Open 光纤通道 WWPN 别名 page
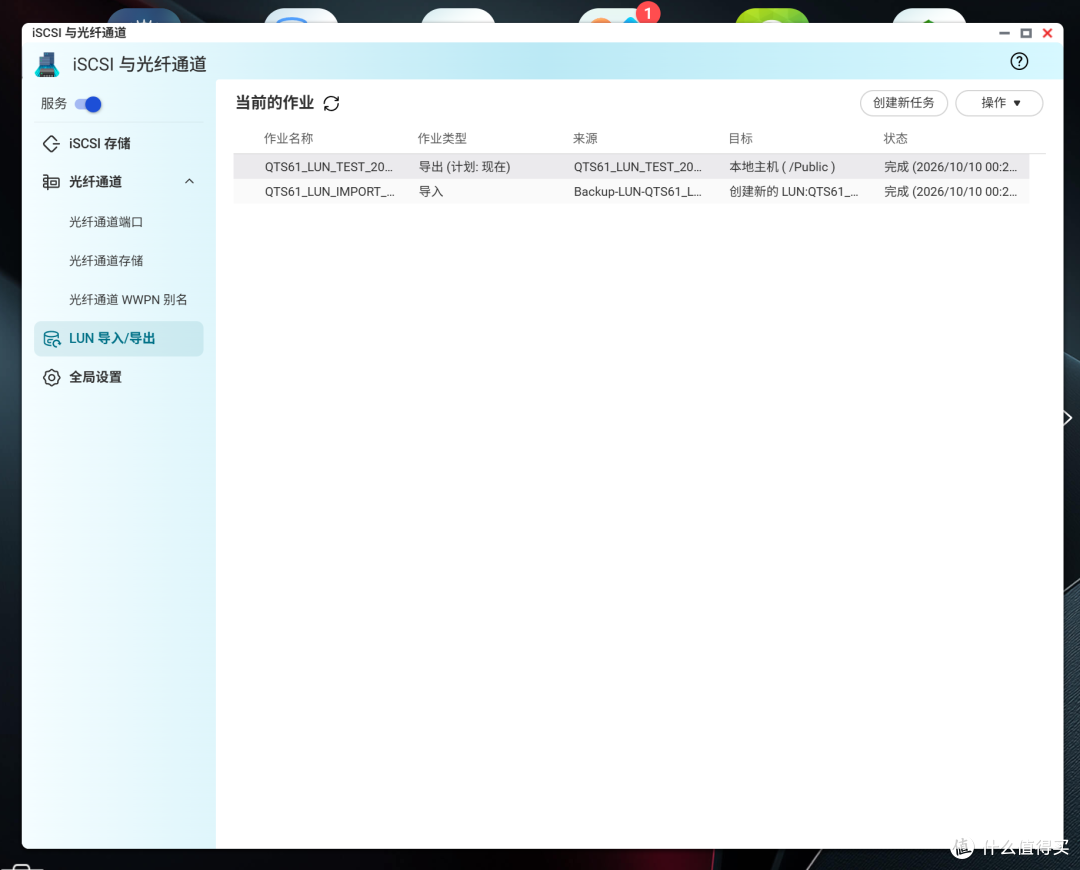Image resolution: width=1080 pixels, height=870 pixels. 128,300
